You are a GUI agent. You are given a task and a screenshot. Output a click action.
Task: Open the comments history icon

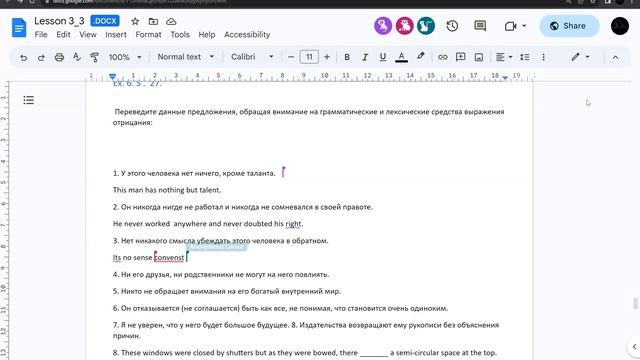tap(480, 26)
